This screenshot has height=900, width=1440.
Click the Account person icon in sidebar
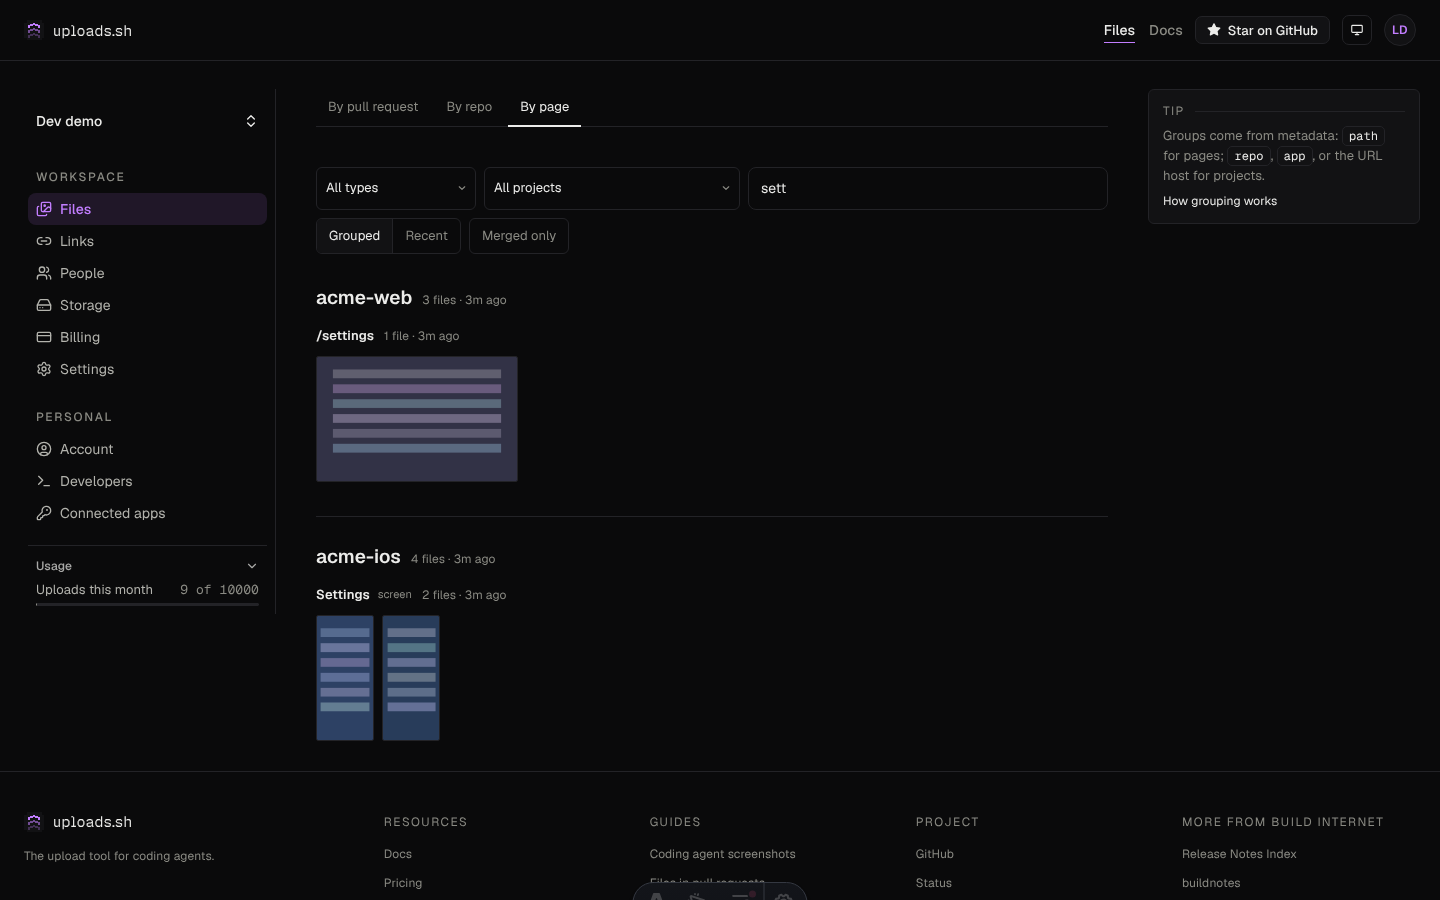(x=44, y=449)
